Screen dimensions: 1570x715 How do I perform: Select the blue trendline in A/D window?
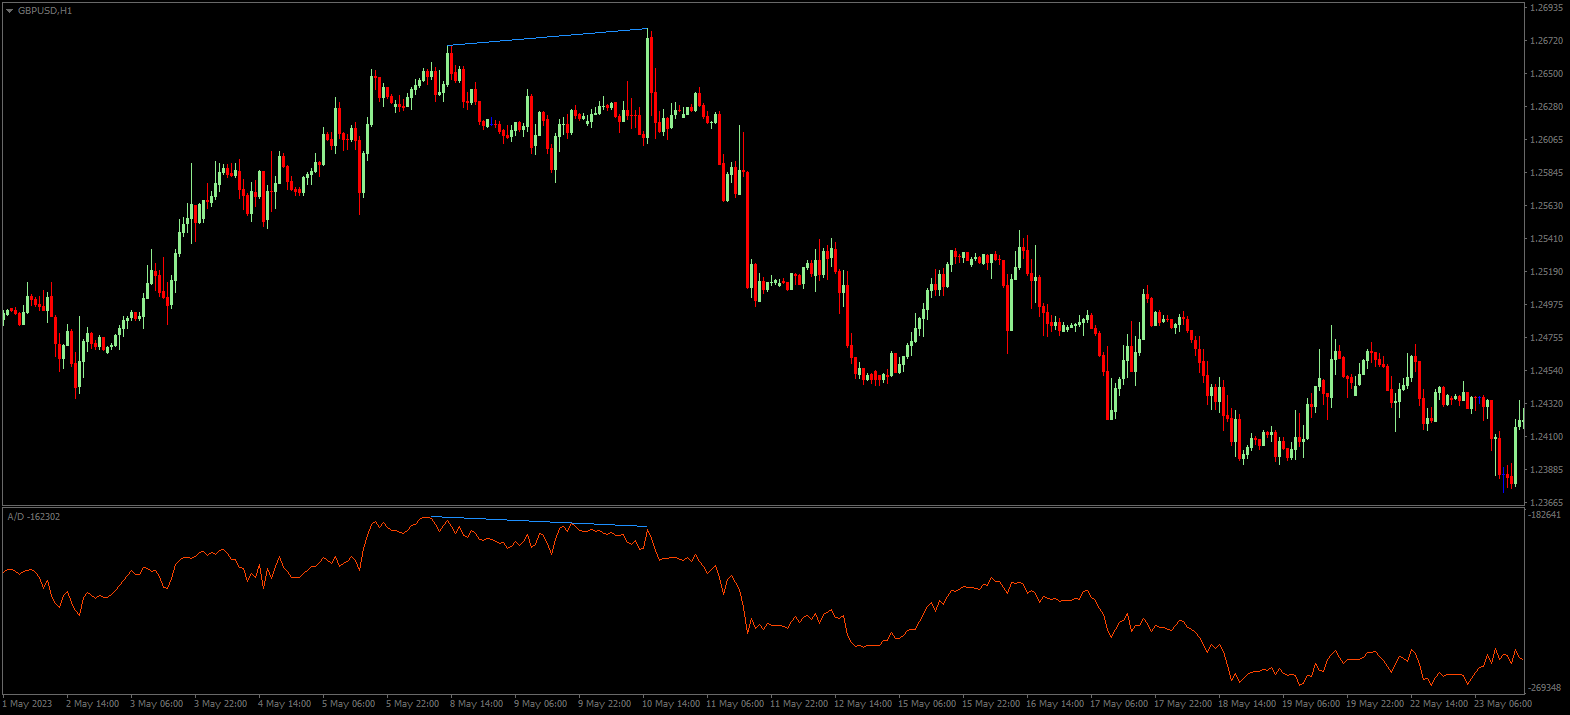[540, 521]
